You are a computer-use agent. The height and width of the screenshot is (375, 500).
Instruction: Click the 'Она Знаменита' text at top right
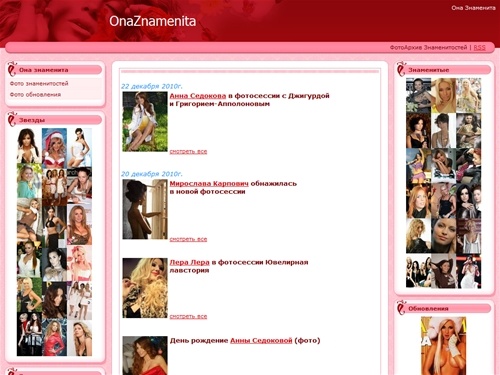tap(473, 8)
